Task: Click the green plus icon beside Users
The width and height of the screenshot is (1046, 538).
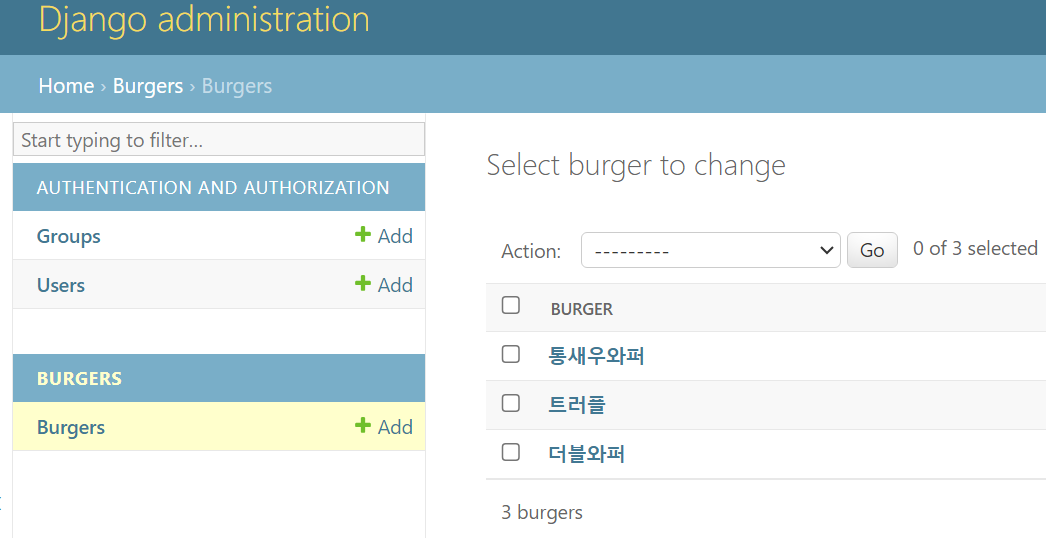Action: point(363,283)
